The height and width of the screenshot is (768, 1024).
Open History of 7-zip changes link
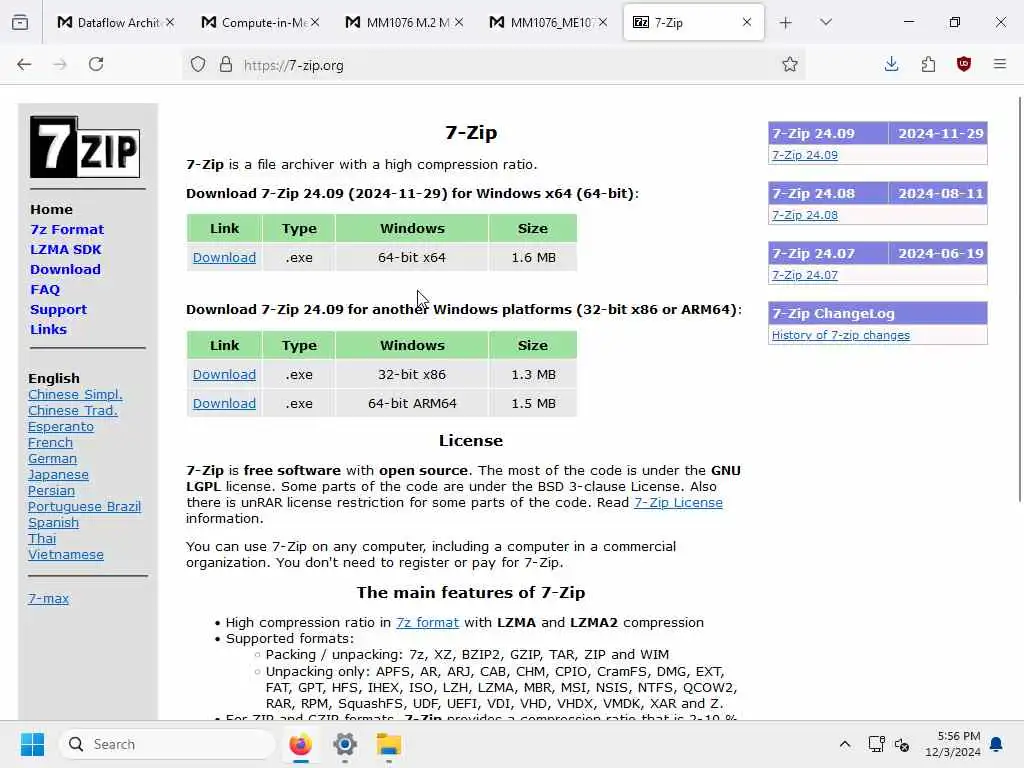tap(840, 335)
